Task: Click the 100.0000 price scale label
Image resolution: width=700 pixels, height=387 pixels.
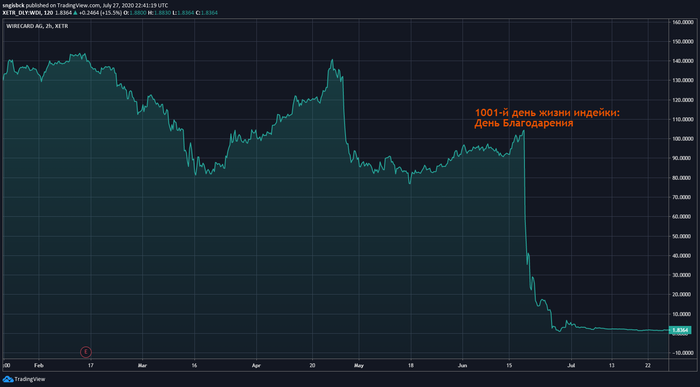Action: [x=683, y=139]
